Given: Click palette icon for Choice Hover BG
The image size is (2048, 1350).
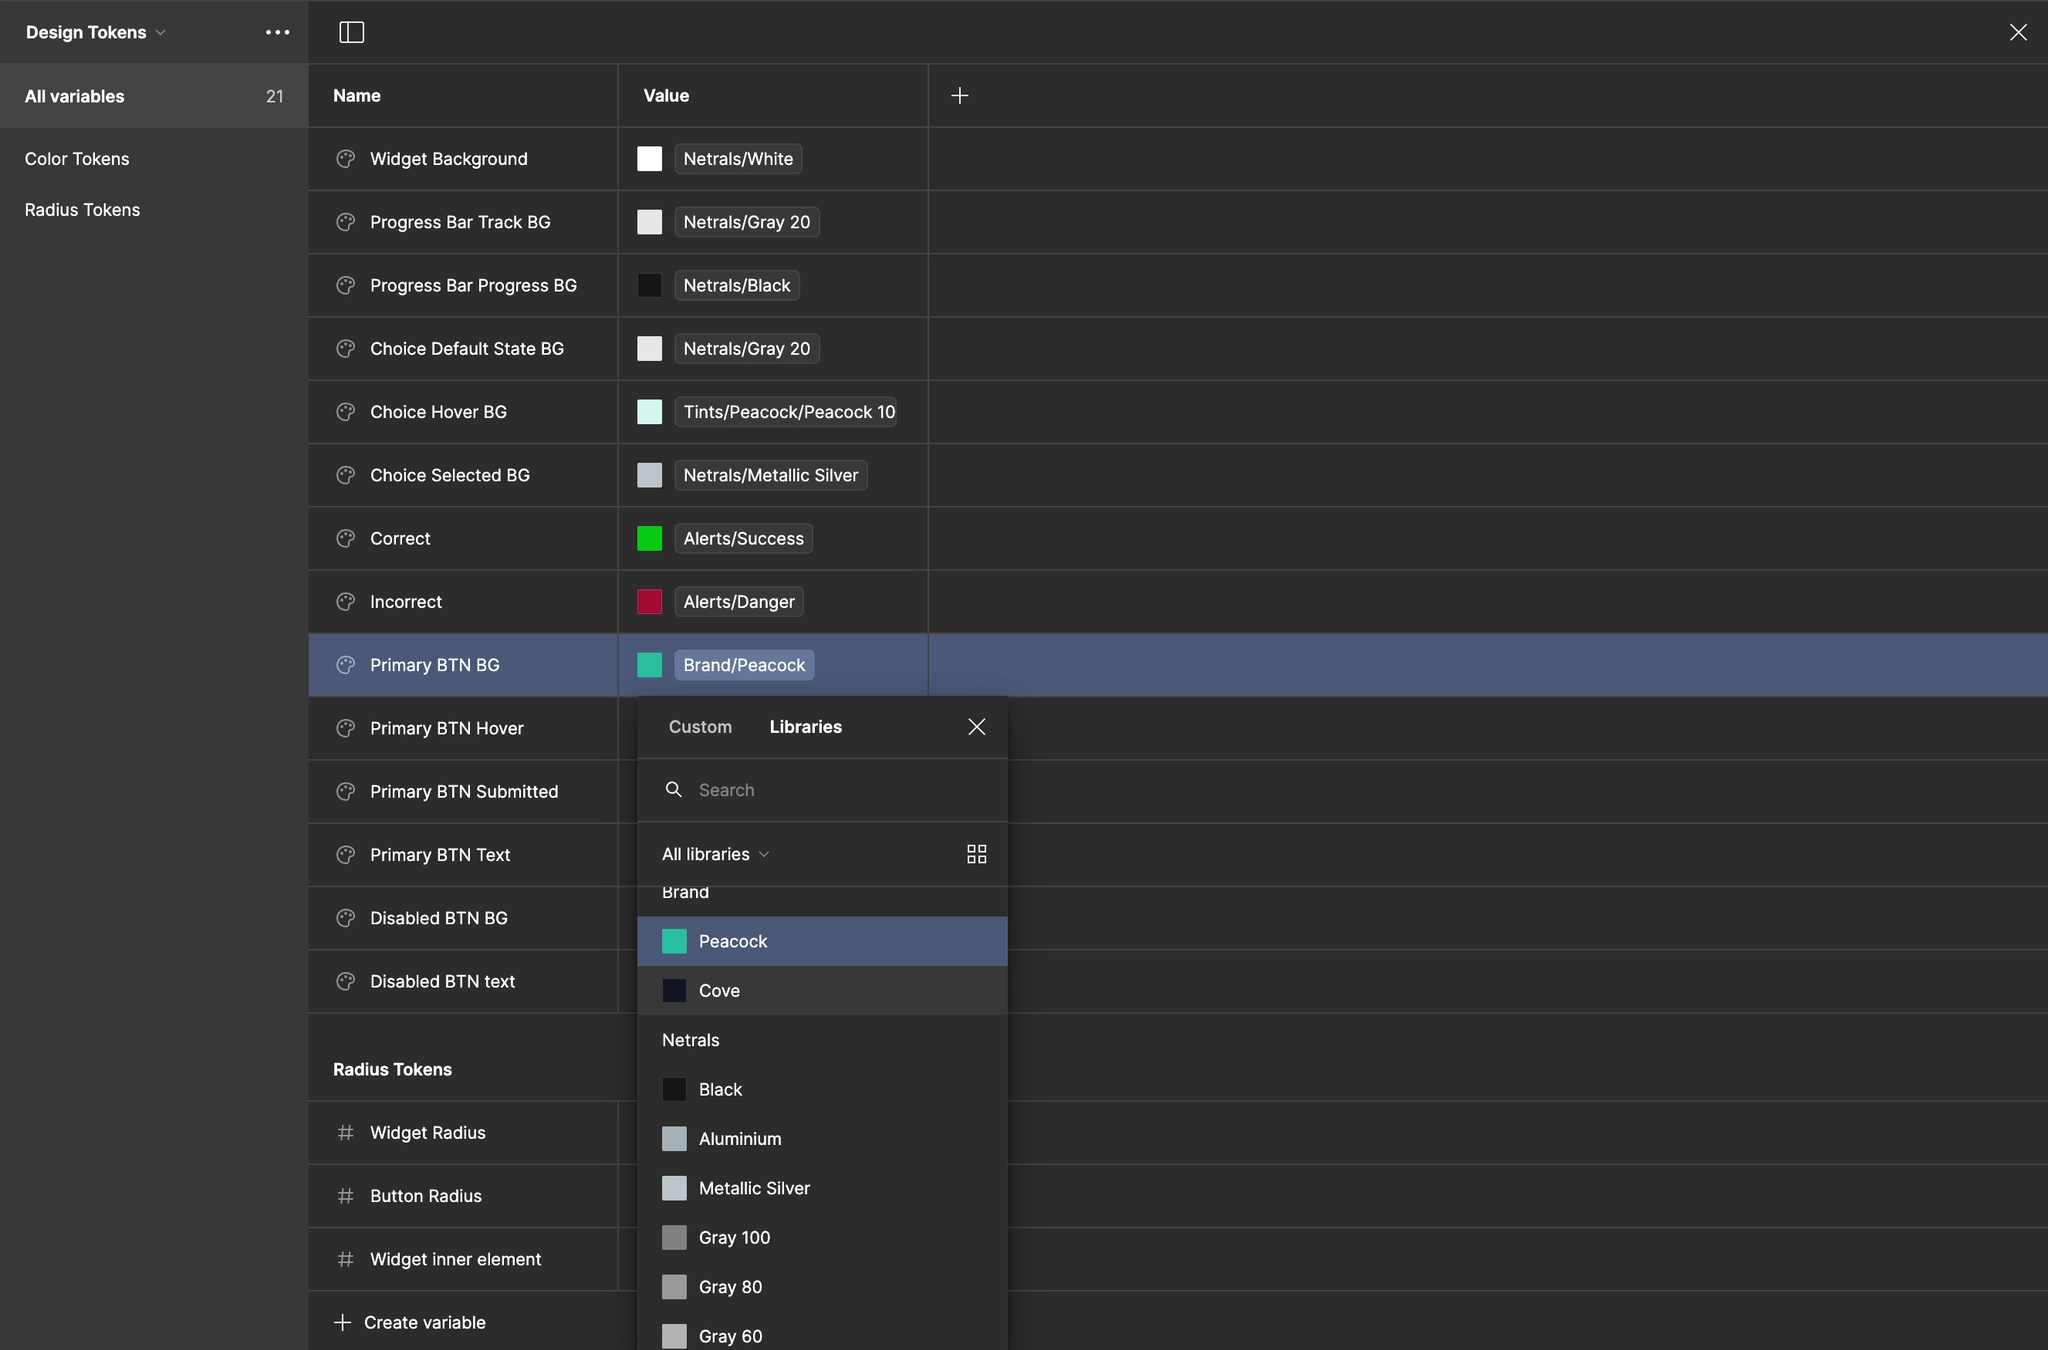Looking at the screenshot, I should 345,412.
